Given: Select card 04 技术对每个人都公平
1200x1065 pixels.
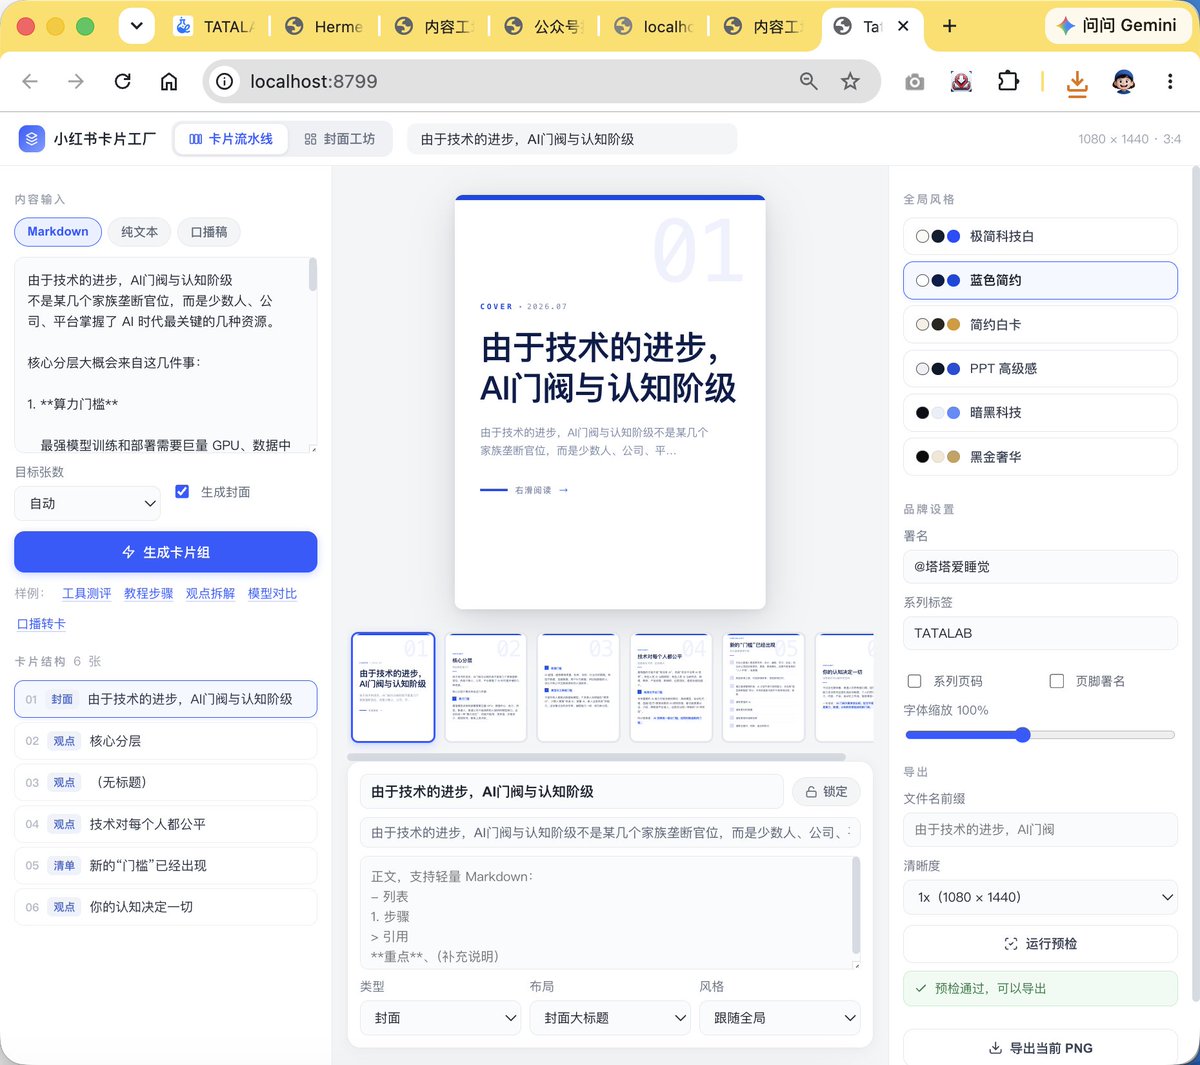Looking at the screenshot, I should pos(166,824).
